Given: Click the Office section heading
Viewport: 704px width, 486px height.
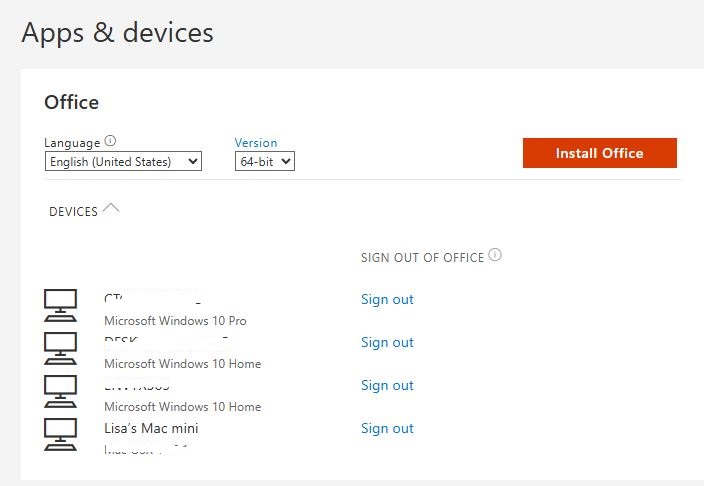Looking at the screenshot, I should click(x=72, y=102).
